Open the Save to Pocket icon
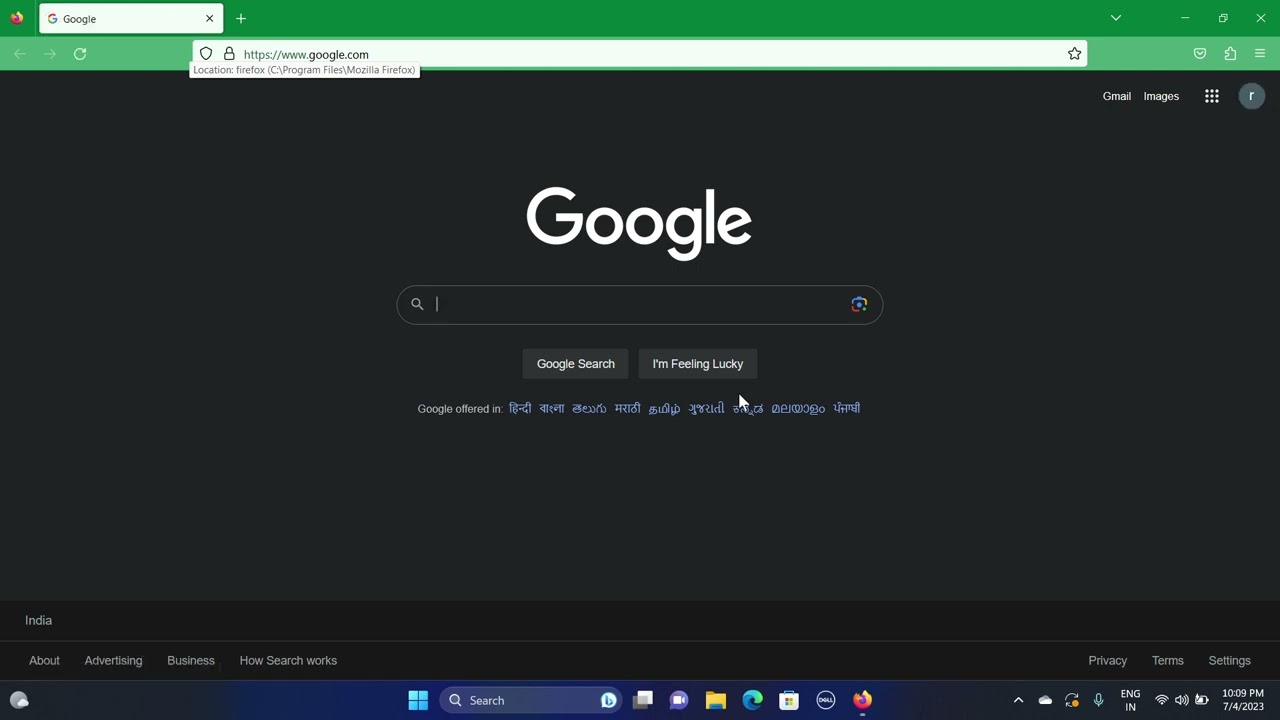 pos(1200,54)
